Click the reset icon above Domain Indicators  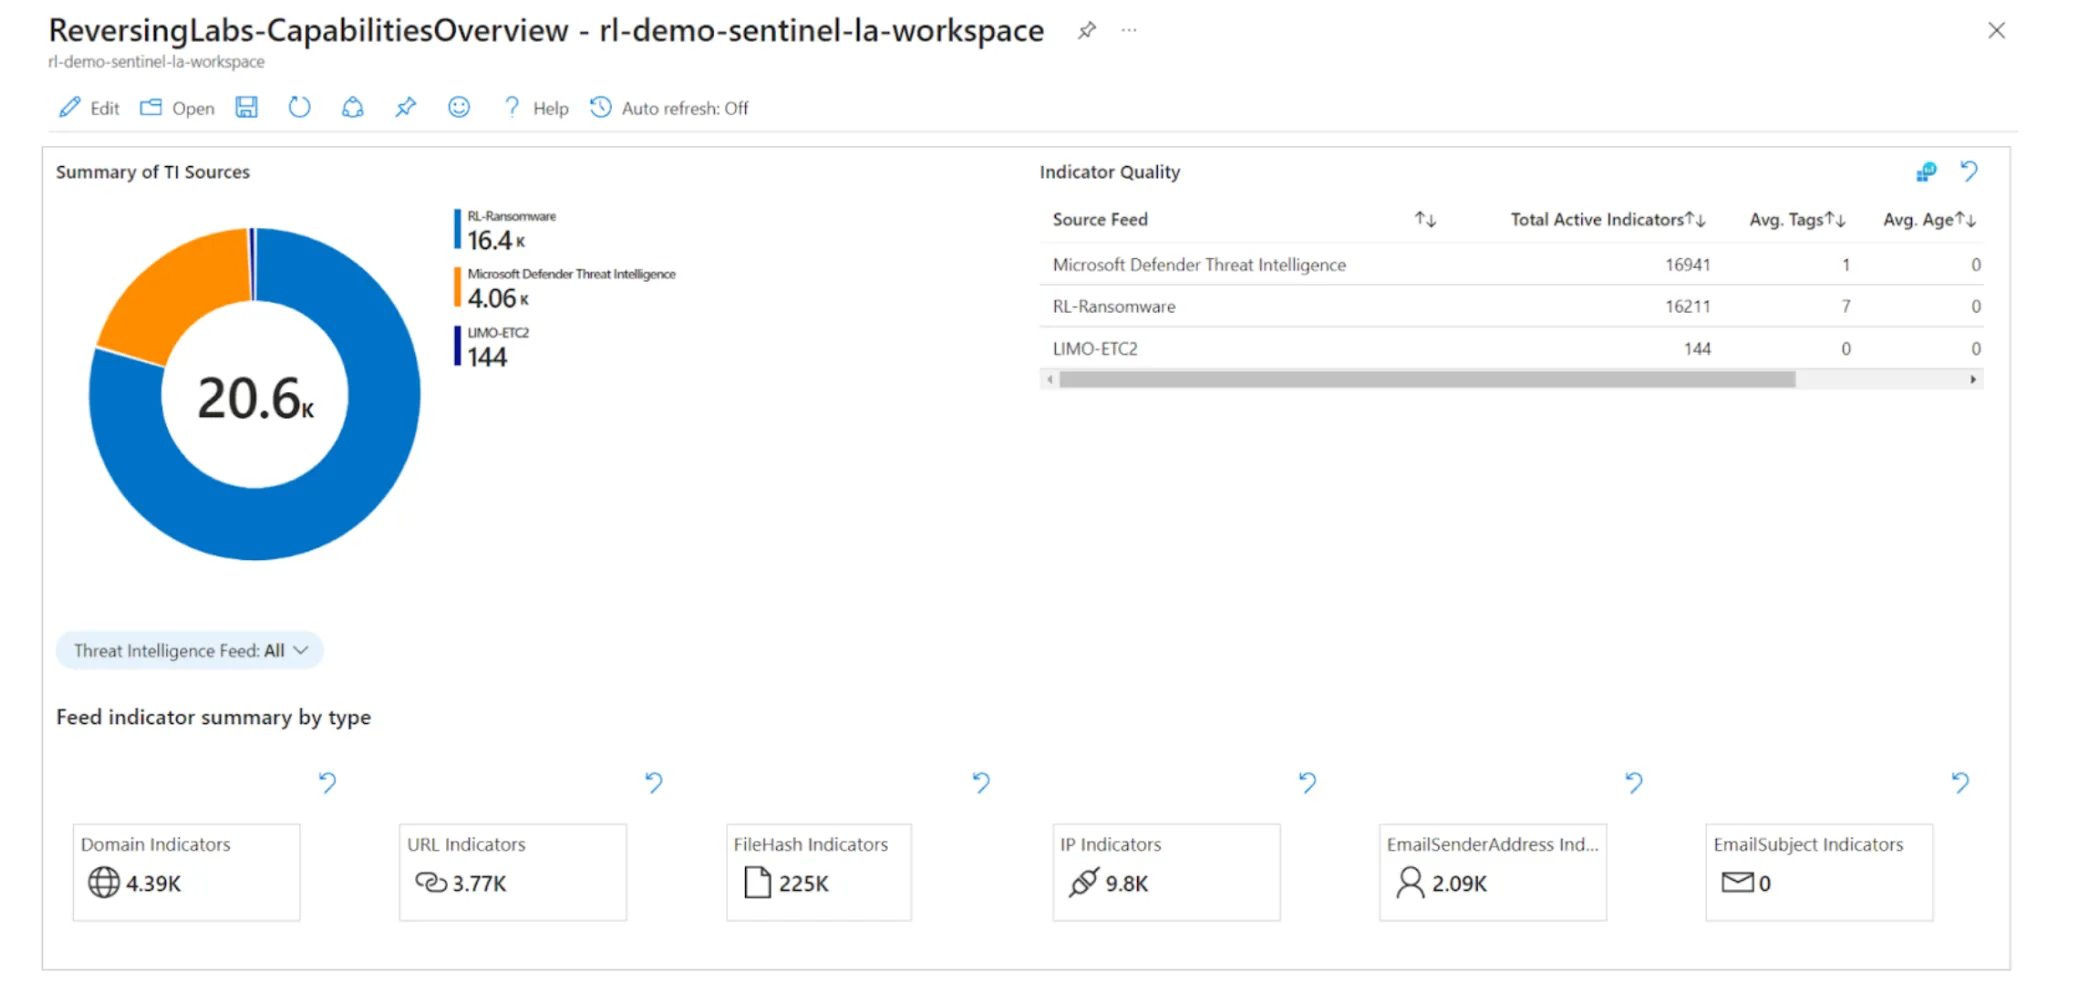coord(327,782)
